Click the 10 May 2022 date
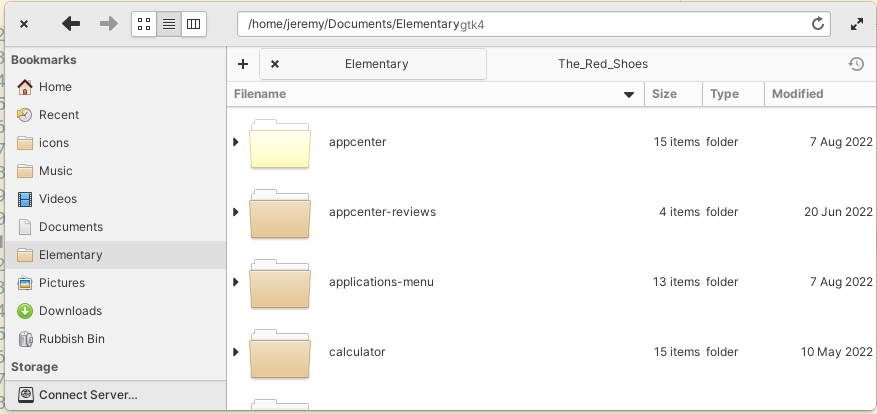Image resolution: width=877 pixels, height=414 pixels. click(x=837, y=352)
